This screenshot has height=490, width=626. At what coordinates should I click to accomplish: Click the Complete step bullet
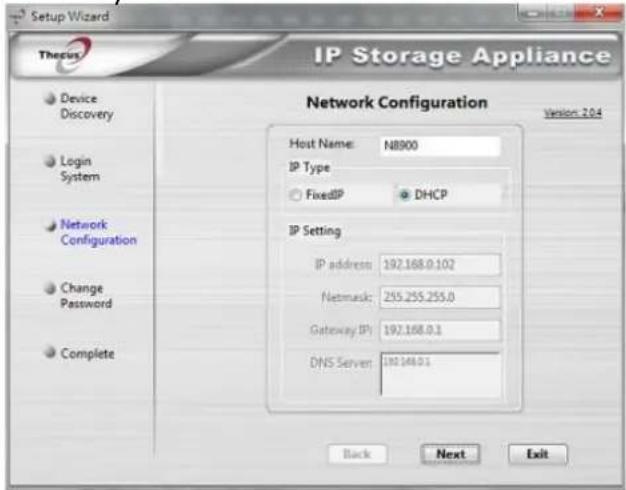pos(50,353)
